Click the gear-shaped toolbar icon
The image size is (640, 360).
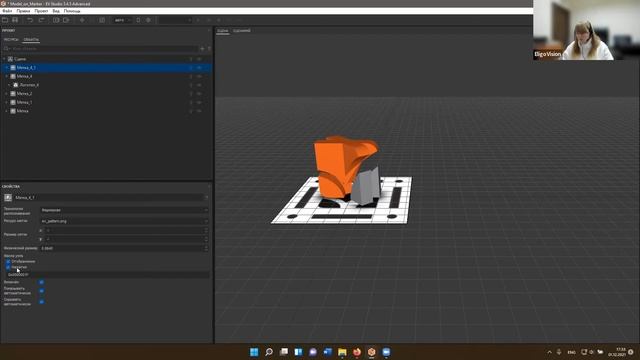(148, 20)
